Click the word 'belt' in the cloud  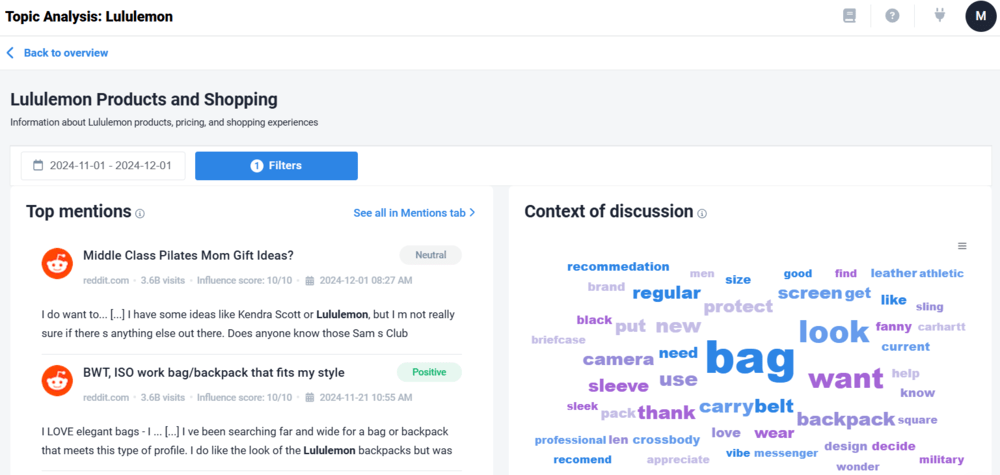click(x=774, y=406)
